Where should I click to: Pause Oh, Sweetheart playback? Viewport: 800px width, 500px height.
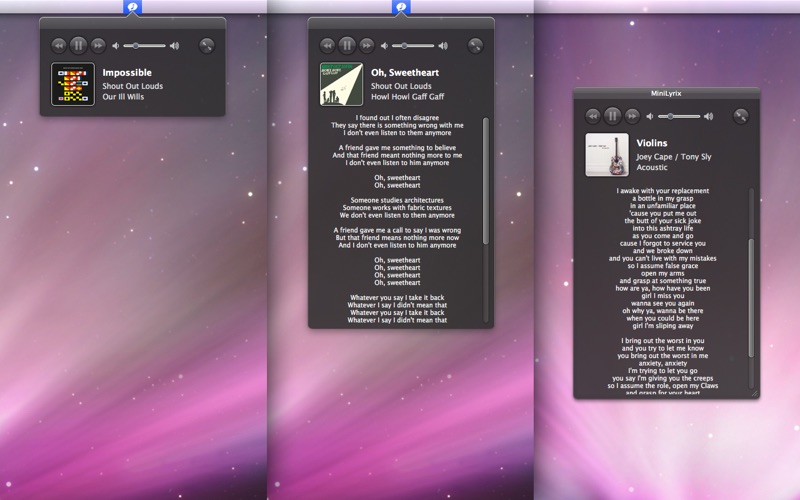347,45
